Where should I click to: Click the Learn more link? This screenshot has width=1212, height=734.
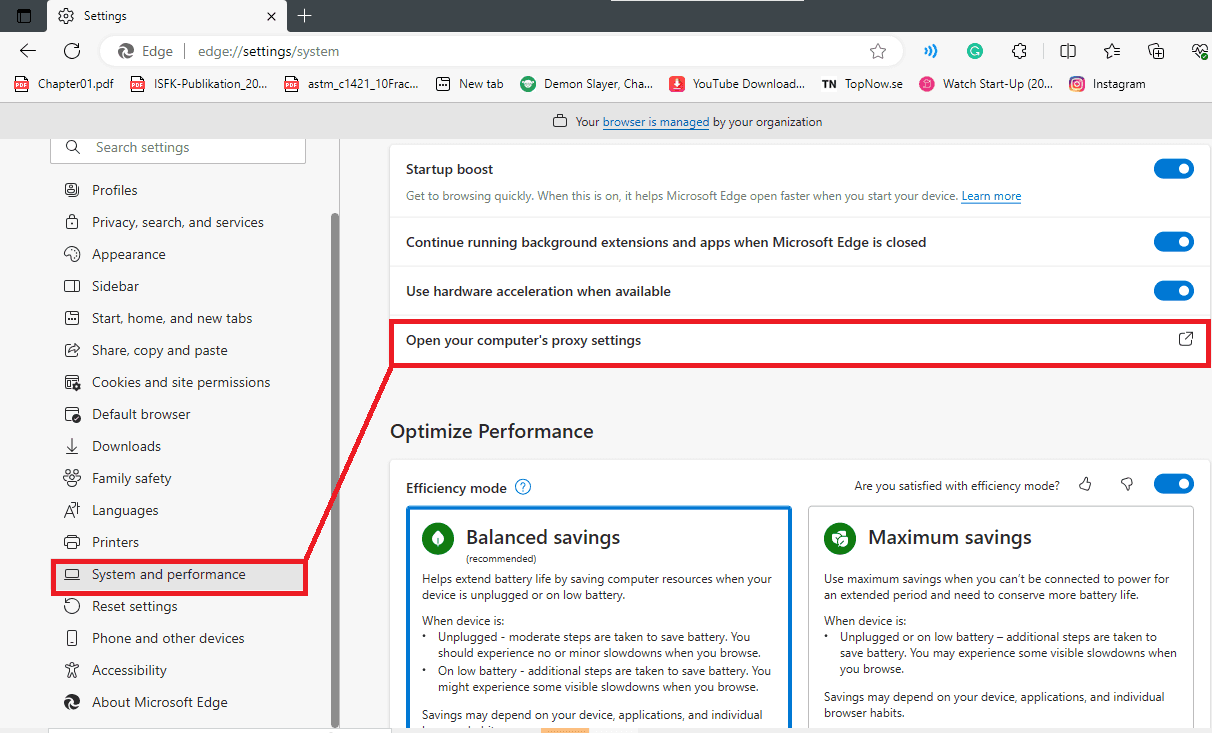(x=990, y=196)
